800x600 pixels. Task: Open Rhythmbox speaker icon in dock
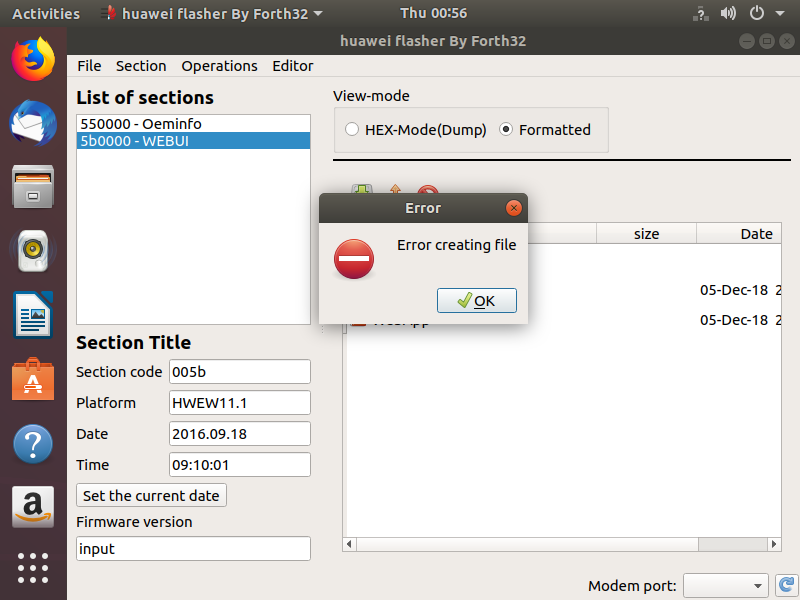point(33,251)
